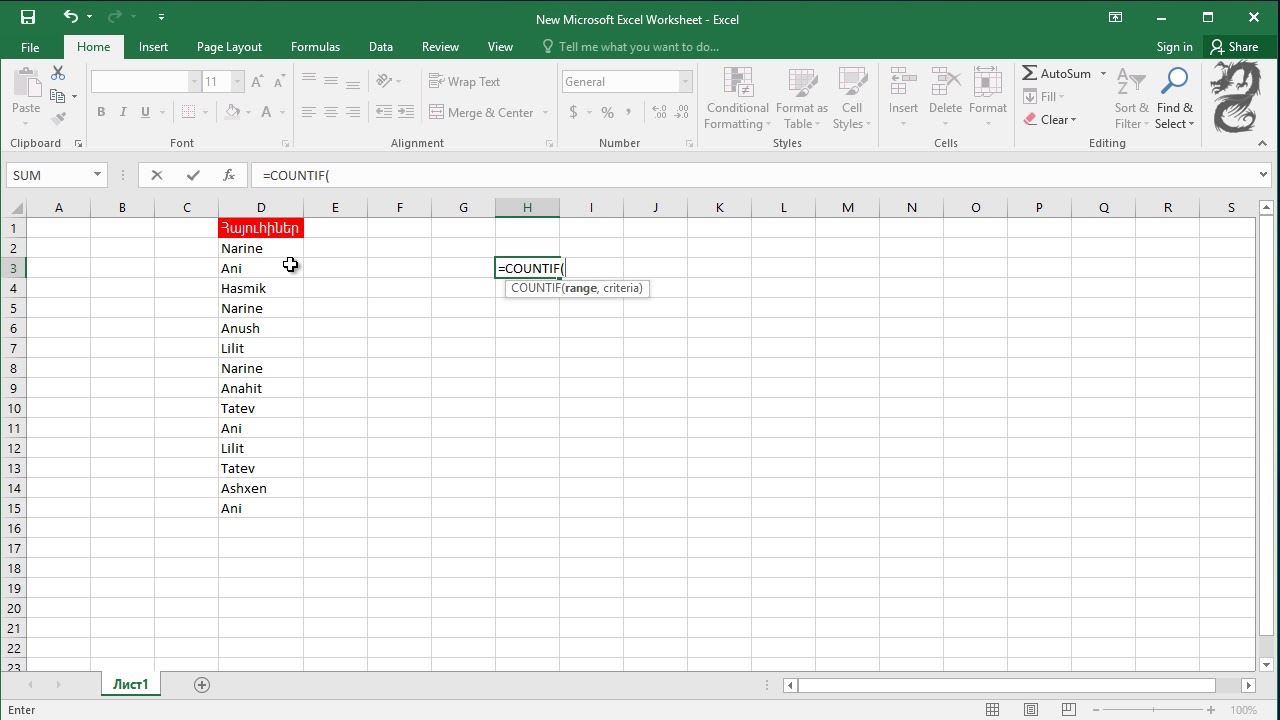Image resolution: width=1280 pixels, height=720 pixels.
Task: Click the Orientation text angle icon
Action: 384,82
